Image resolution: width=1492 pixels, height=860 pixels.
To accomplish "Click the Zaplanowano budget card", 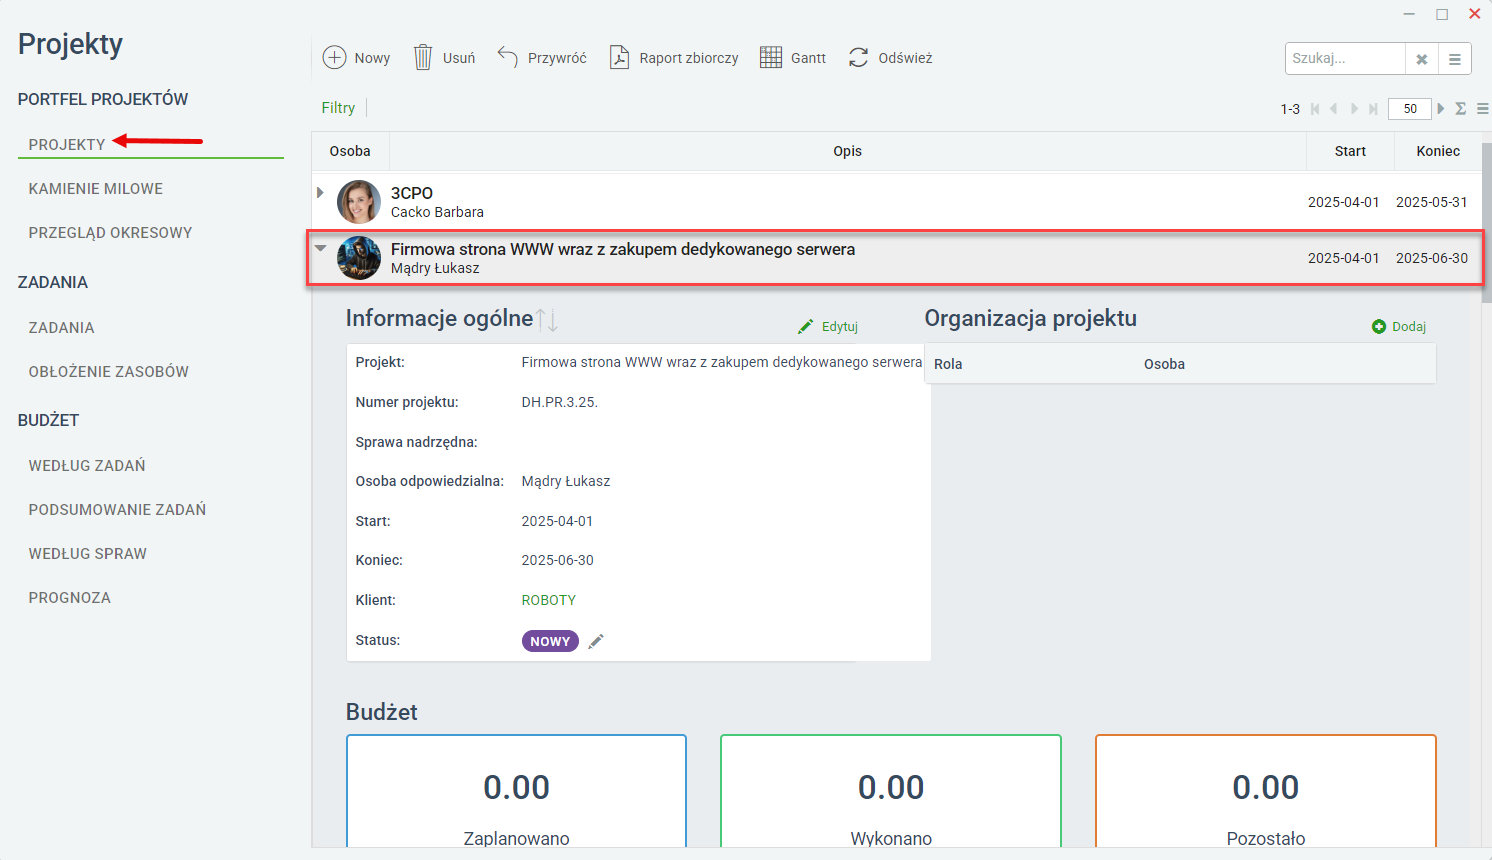I will pos(516,792).
